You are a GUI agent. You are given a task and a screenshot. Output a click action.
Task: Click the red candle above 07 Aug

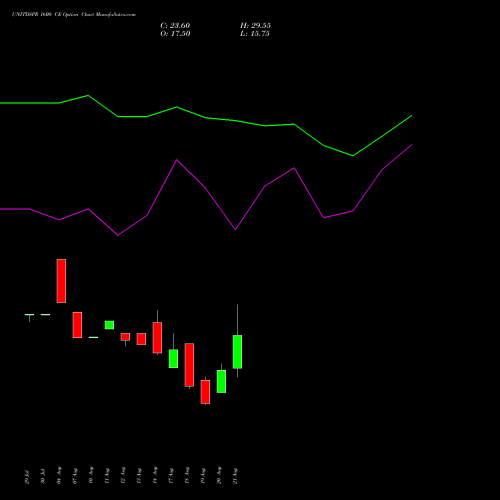[x=77, y=325]
